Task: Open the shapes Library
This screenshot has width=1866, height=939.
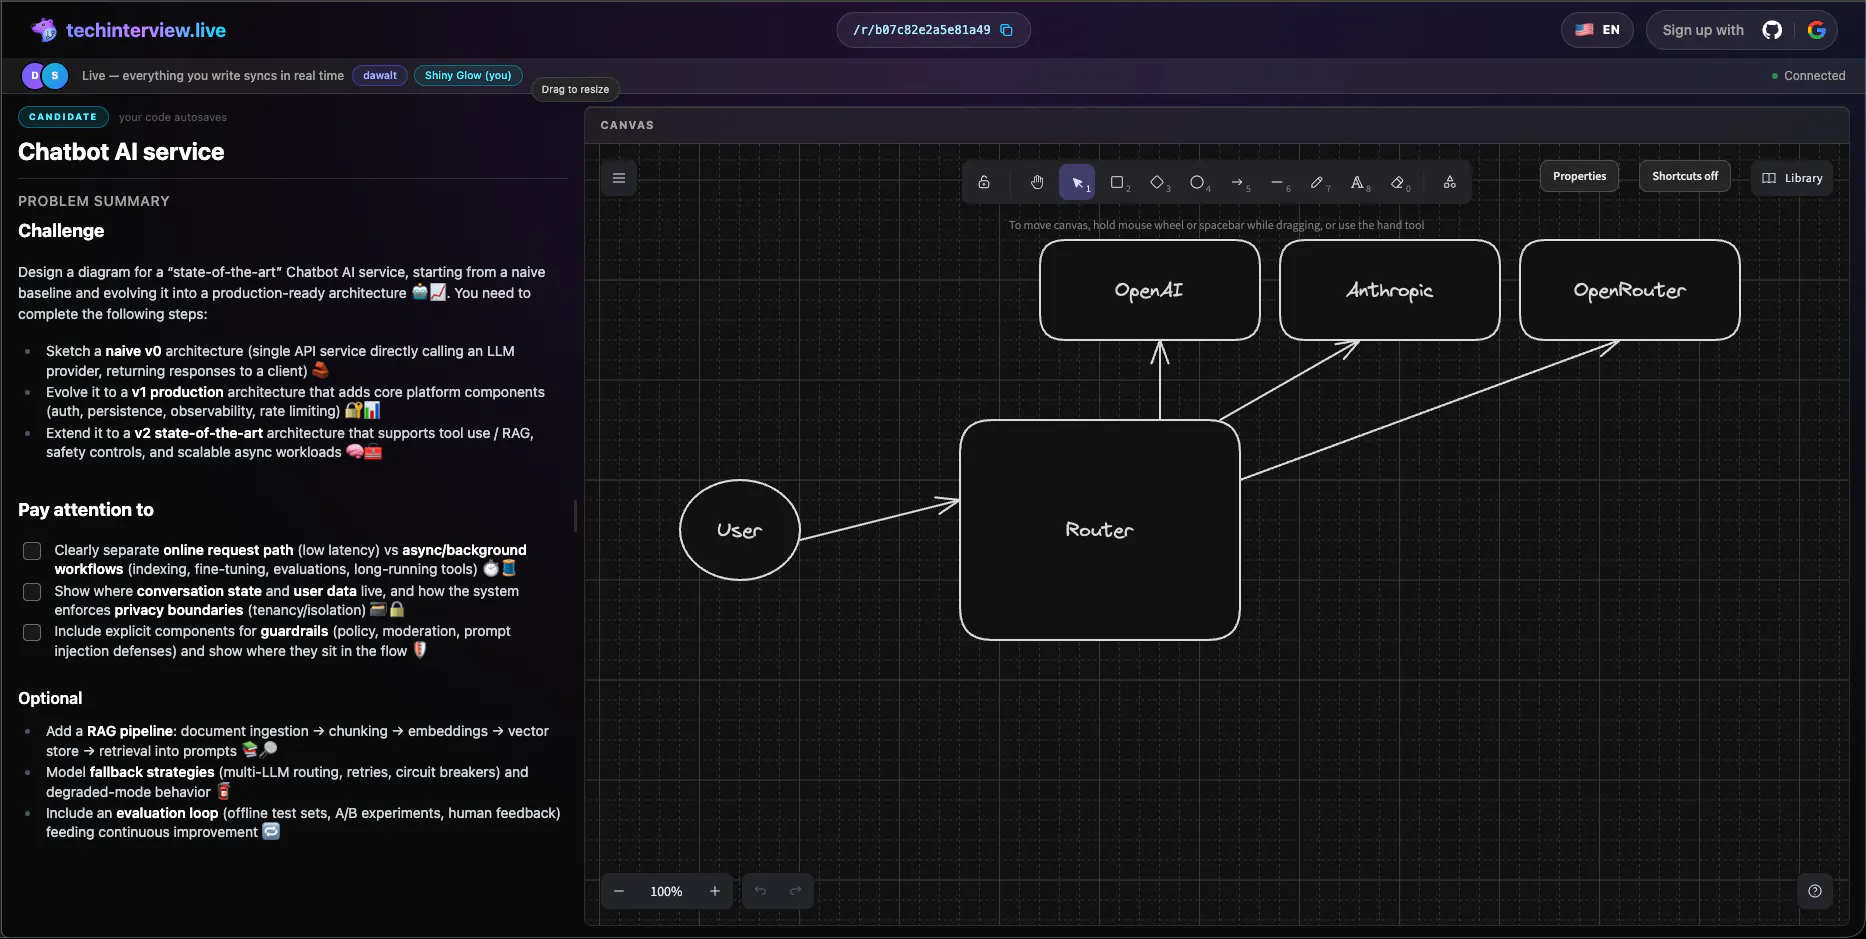Action: tap(1792, 178)
